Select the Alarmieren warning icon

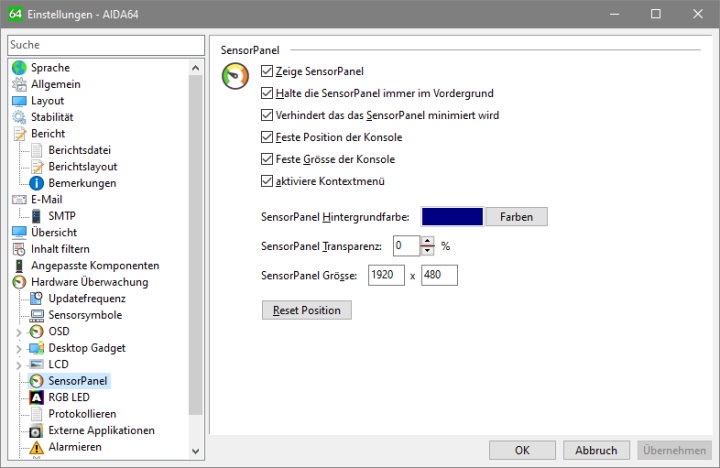[37, 447]
